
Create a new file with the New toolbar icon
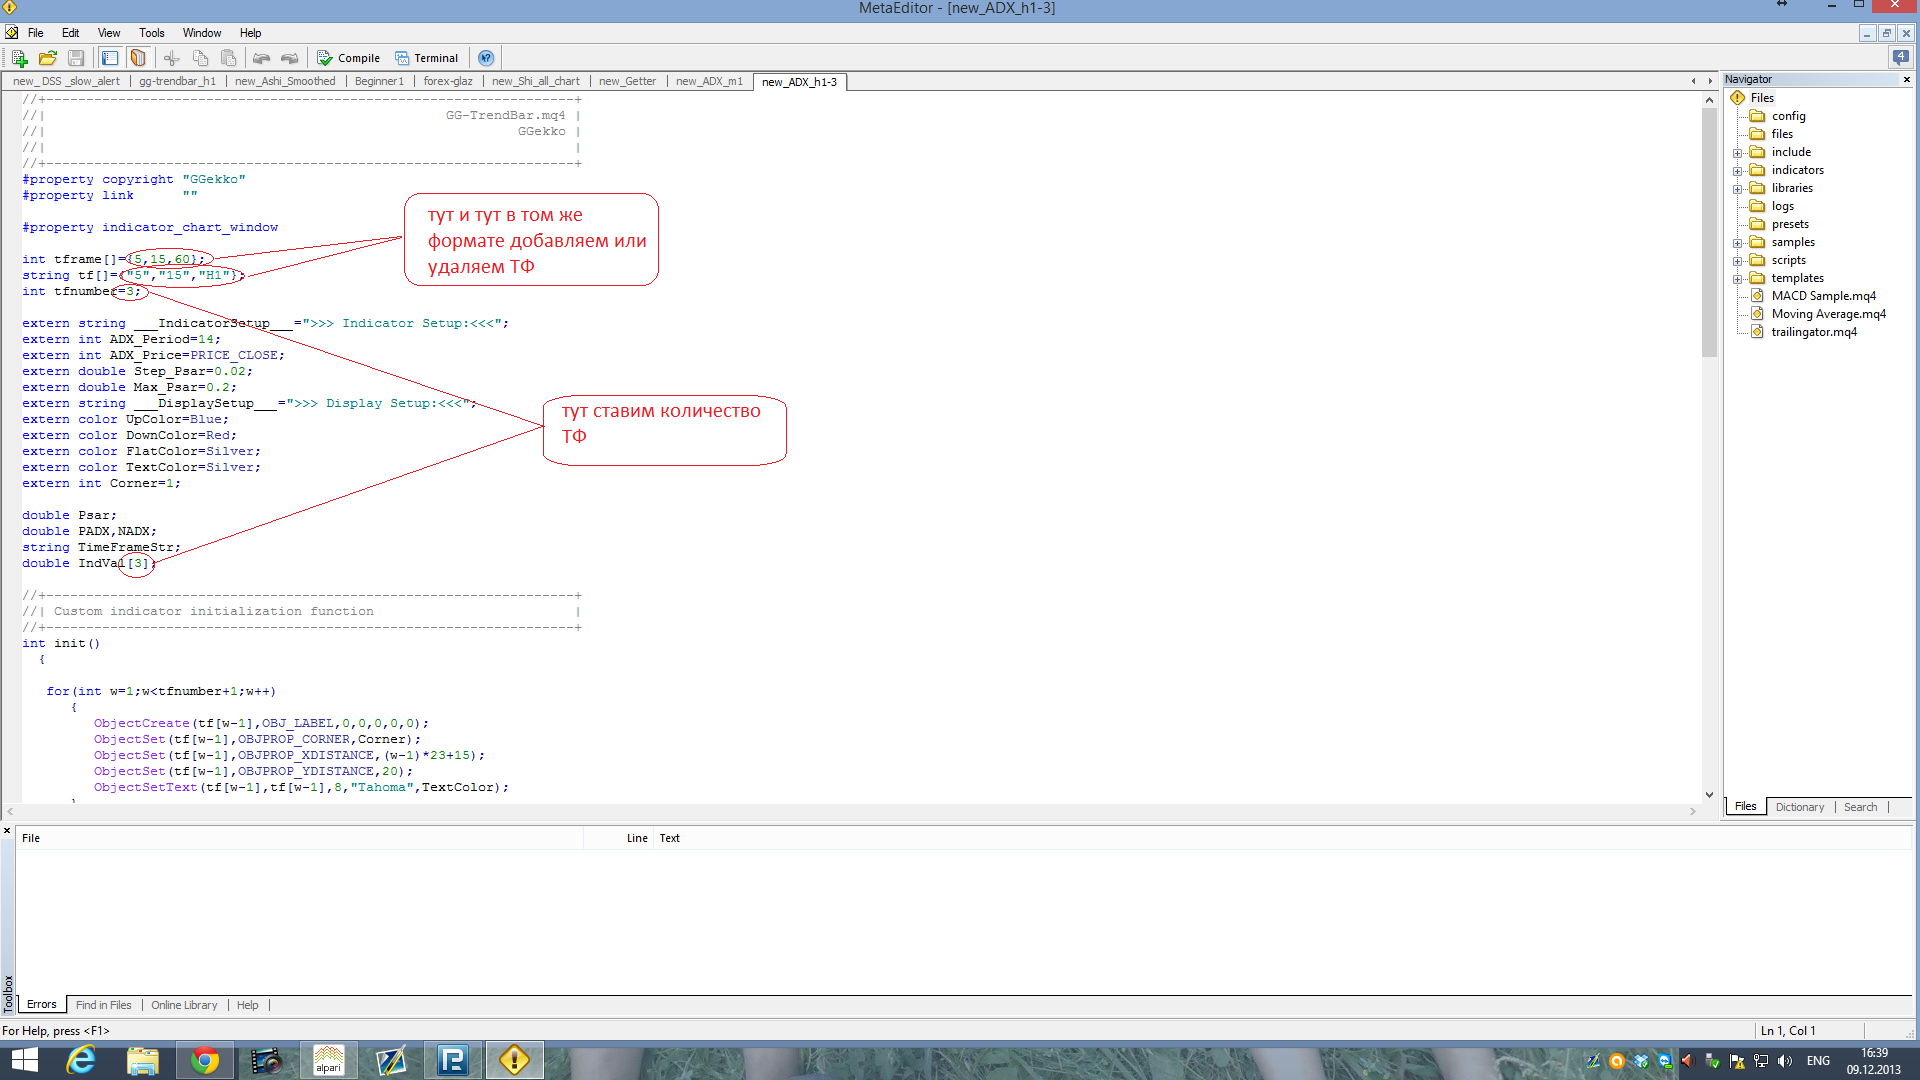point(19,58)
